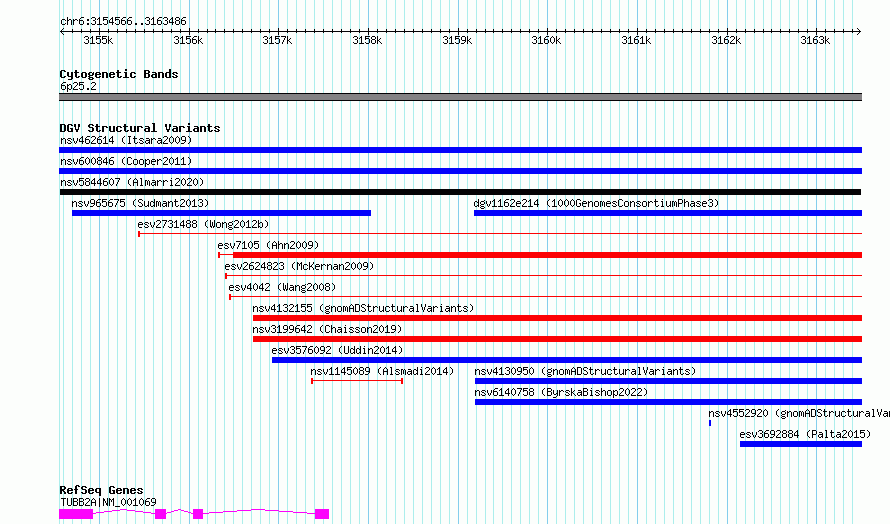The width and height of the screenshot is (890, 524).
Task: Open the nsv5844607 (Almarri2020) label
Action: point(132,182)
